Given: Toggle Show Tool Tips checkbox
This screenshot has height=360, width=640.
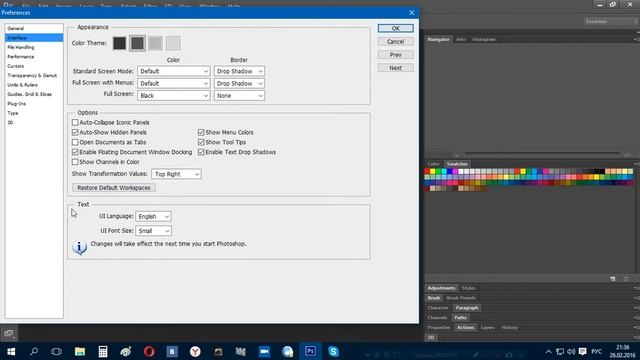Looking at the screenshot, I should (x=201, y=142).
